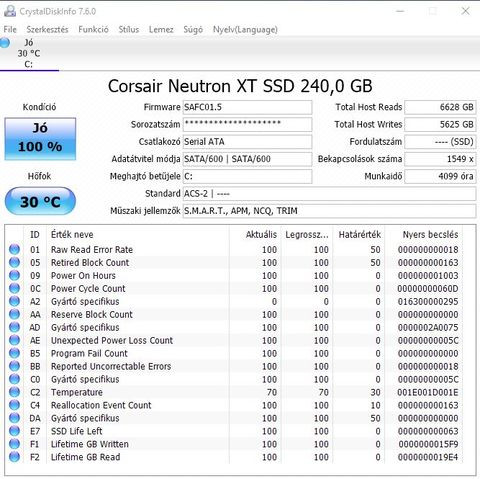Click the Munkaidő 4099 óra value
This screenshot has width=480, height=479.
440,176
